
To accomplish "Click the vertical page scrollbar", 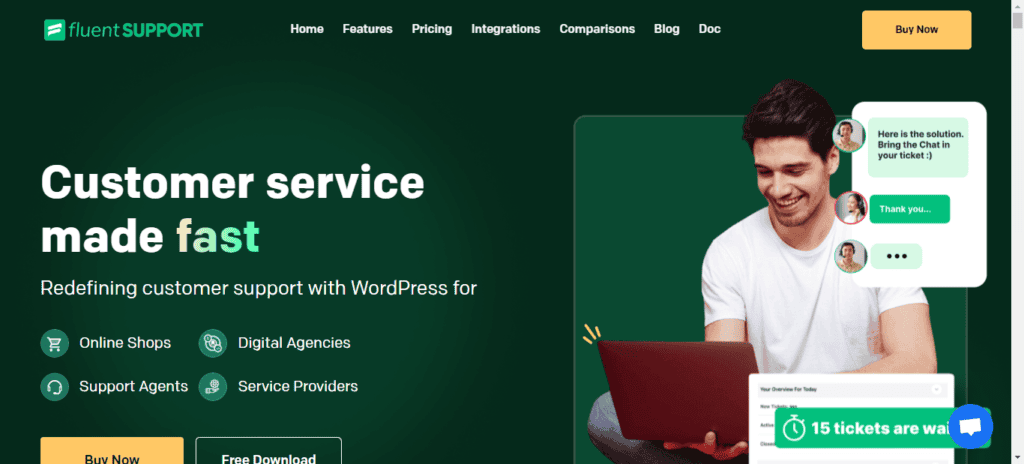I will click(x=1017, y=232).
